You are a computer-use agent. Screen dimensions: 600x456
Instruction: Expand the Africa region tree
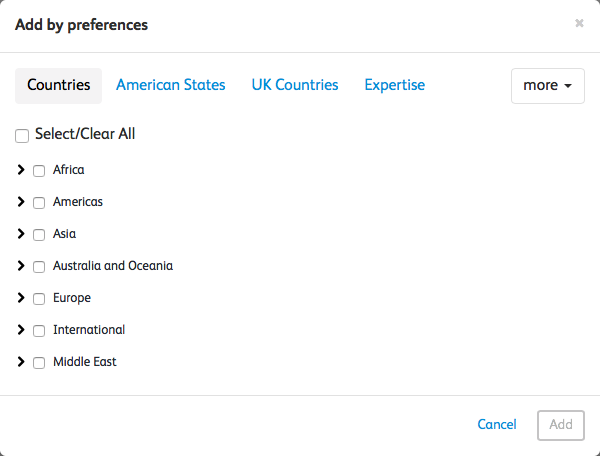pyautogui.click(x=21, y=170)
